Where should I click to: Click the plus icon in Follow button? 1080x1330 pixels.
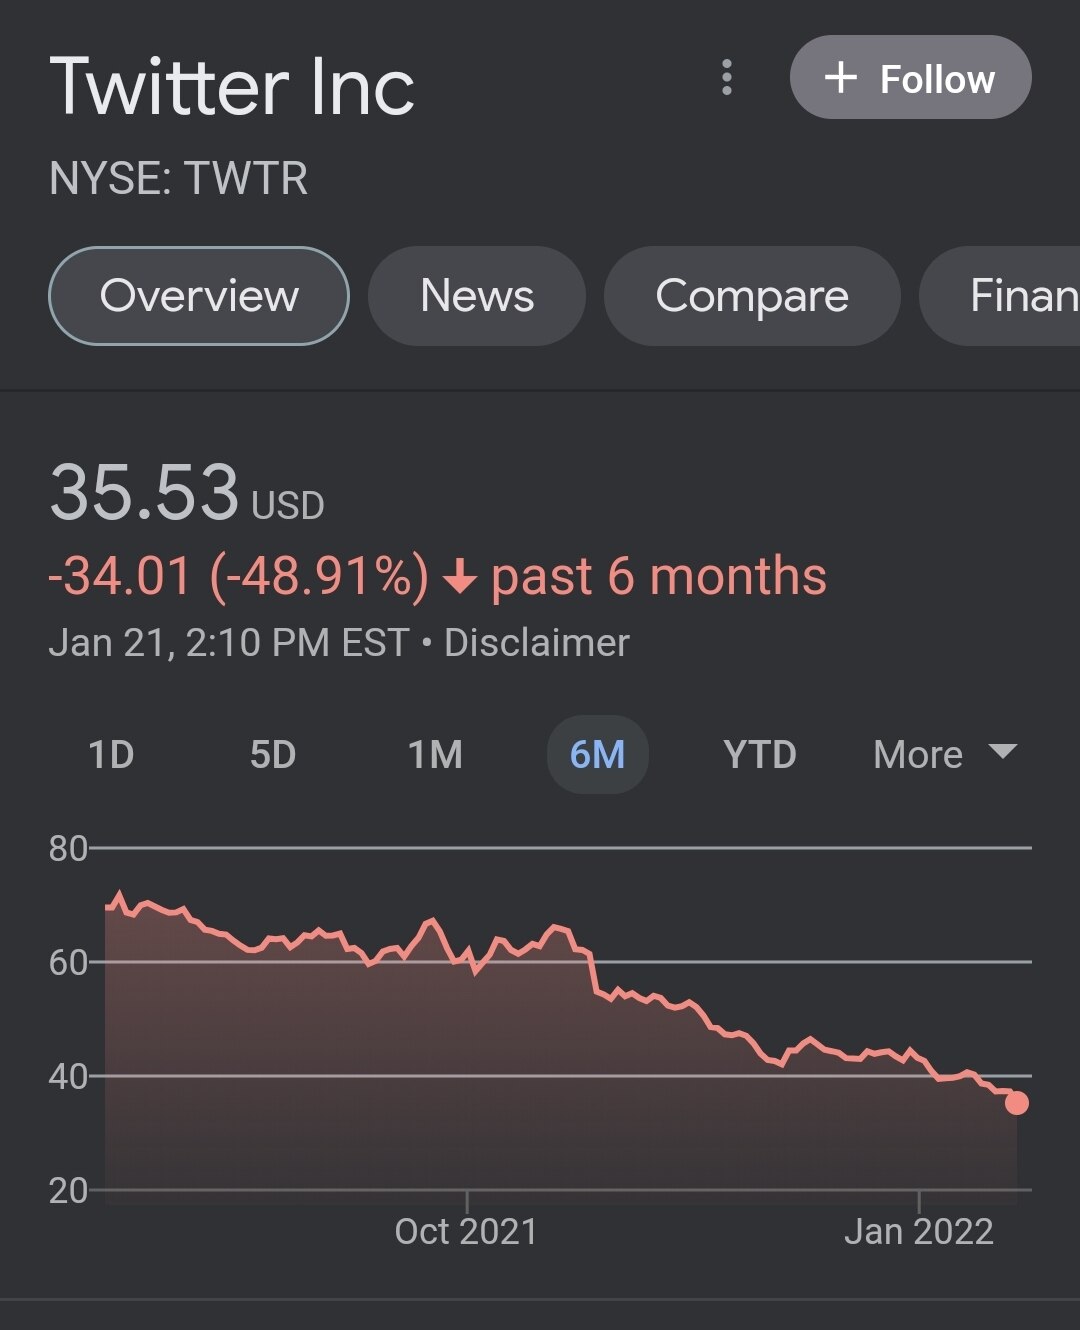click(x=841, y=77)
